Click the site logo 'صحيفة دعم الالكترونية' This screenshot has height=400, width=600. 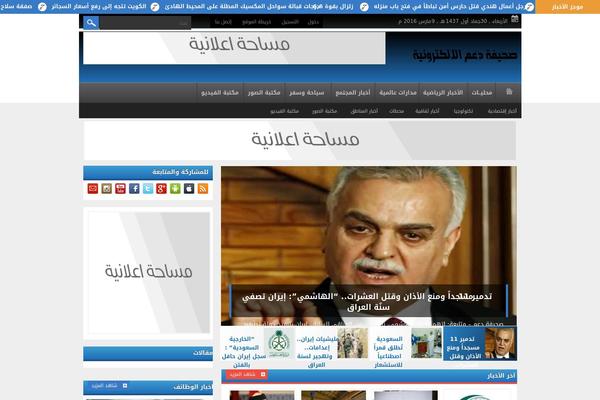[465, 55]
